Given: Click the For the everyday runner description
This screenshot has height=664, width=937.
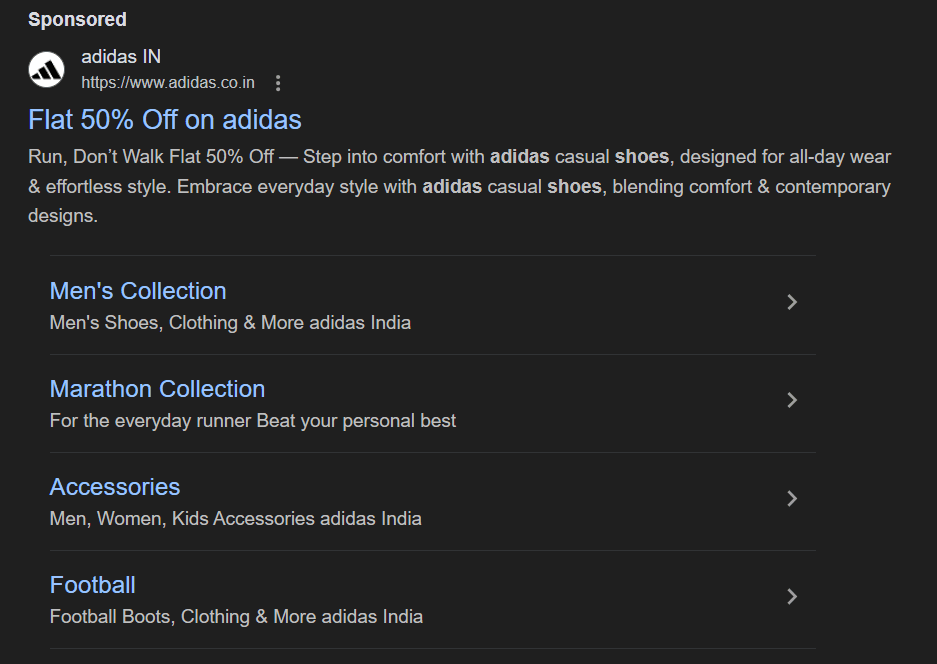Looking at the screenshot, I should click(253, 421).
